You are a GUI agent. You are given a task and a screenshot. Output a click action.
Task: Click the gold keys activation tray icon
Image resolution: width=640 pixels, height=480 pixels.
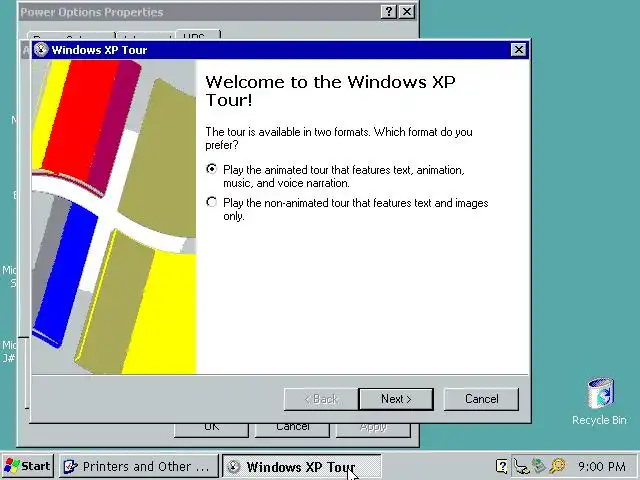558,466
